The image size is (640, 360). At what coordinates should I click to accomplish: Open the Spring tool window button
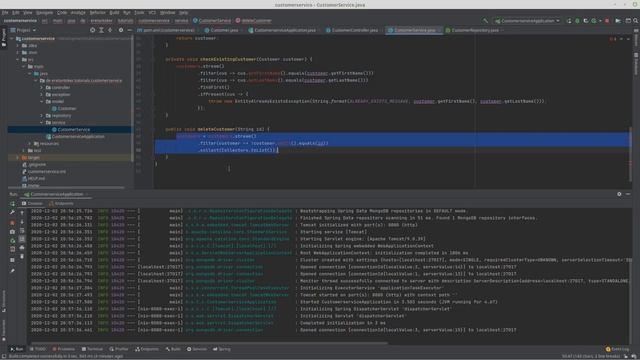coord(222,349)
